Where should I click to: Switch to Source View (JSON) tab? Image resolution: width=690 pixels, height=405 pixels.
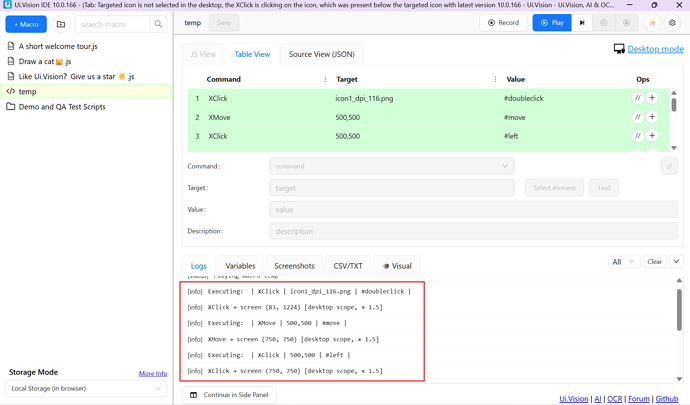(321, 54)
